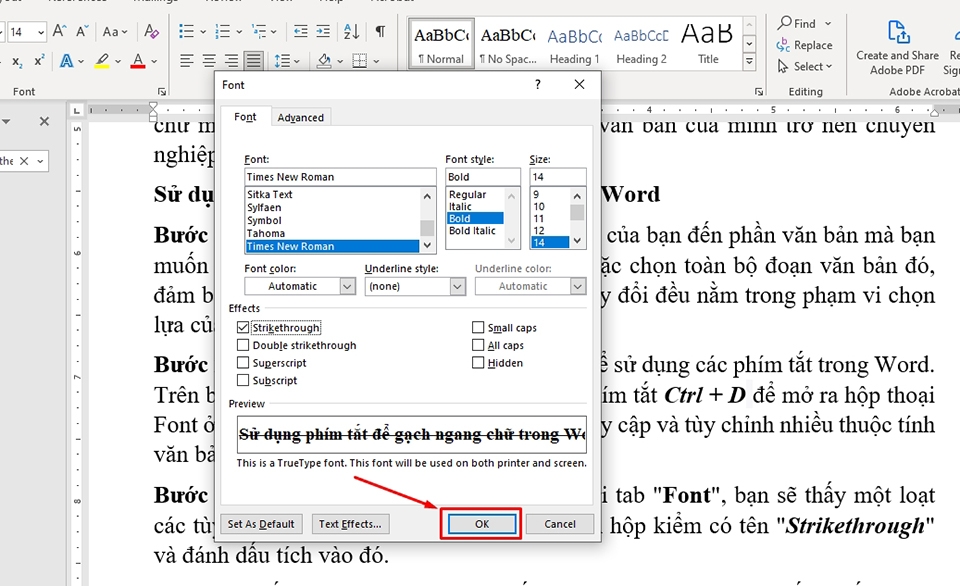Select the Heading 2 style
960x586 pixels.
click(641, 43)
